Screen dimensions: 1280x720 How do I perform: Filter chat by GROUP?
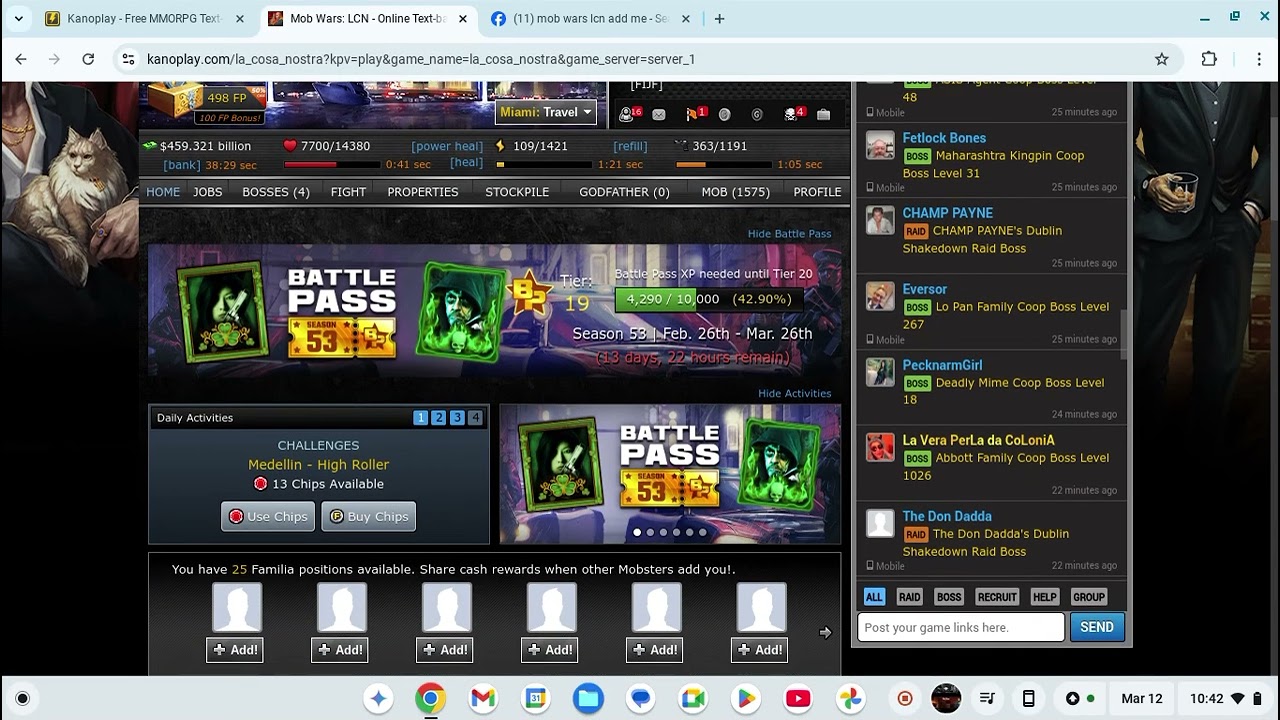pyautogui.click(x=1089, y=597)
